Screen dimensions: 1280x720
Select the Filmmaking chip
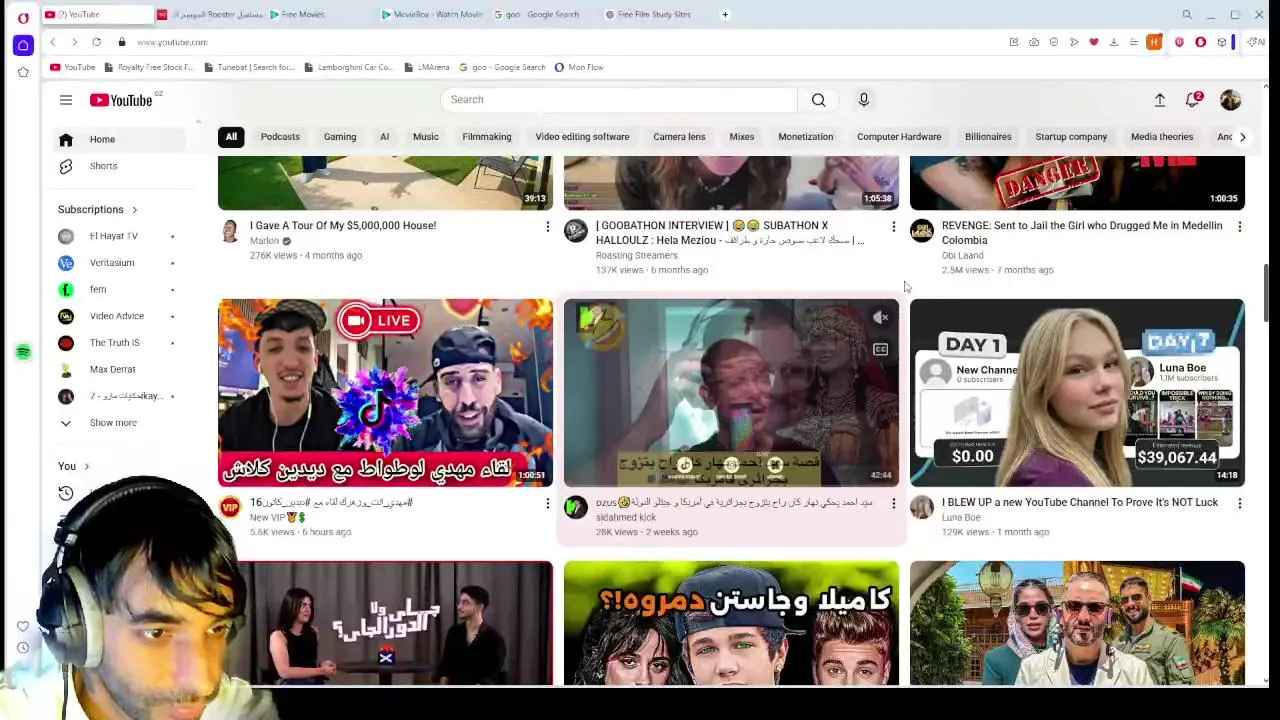487,137
